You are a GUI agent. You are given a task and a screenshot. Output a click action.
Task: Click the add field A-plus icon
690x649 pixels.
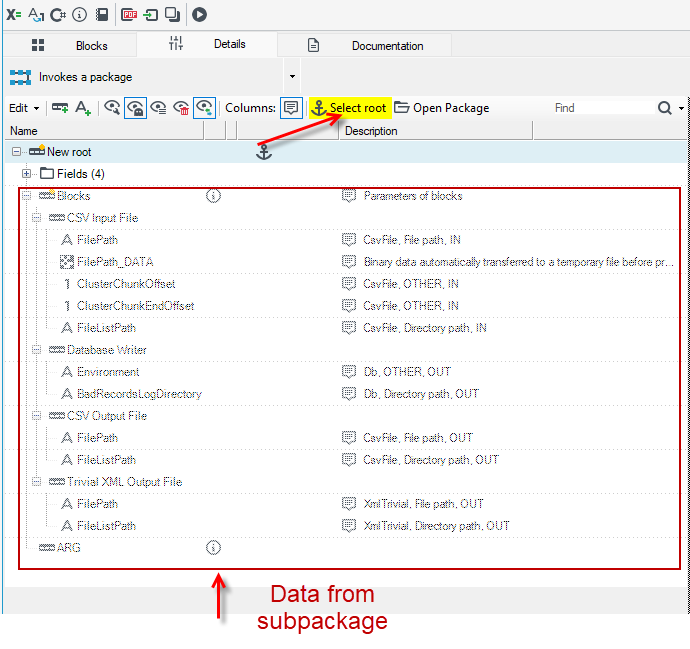(83, 108)
